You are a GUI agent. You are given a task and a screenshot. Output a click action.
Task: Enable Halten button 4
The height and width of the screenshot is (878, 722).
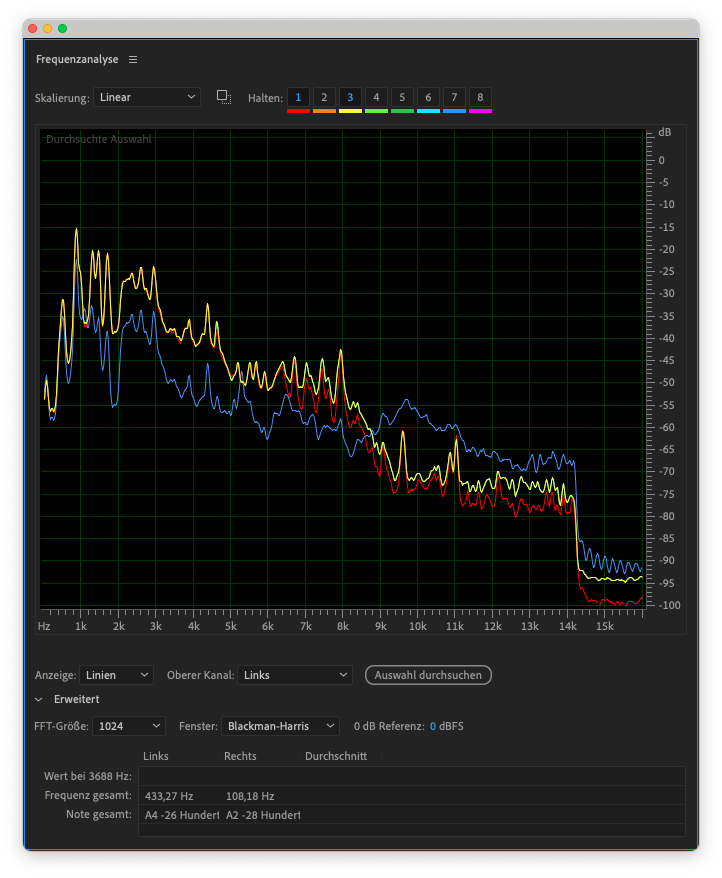[x=376, y=97]
